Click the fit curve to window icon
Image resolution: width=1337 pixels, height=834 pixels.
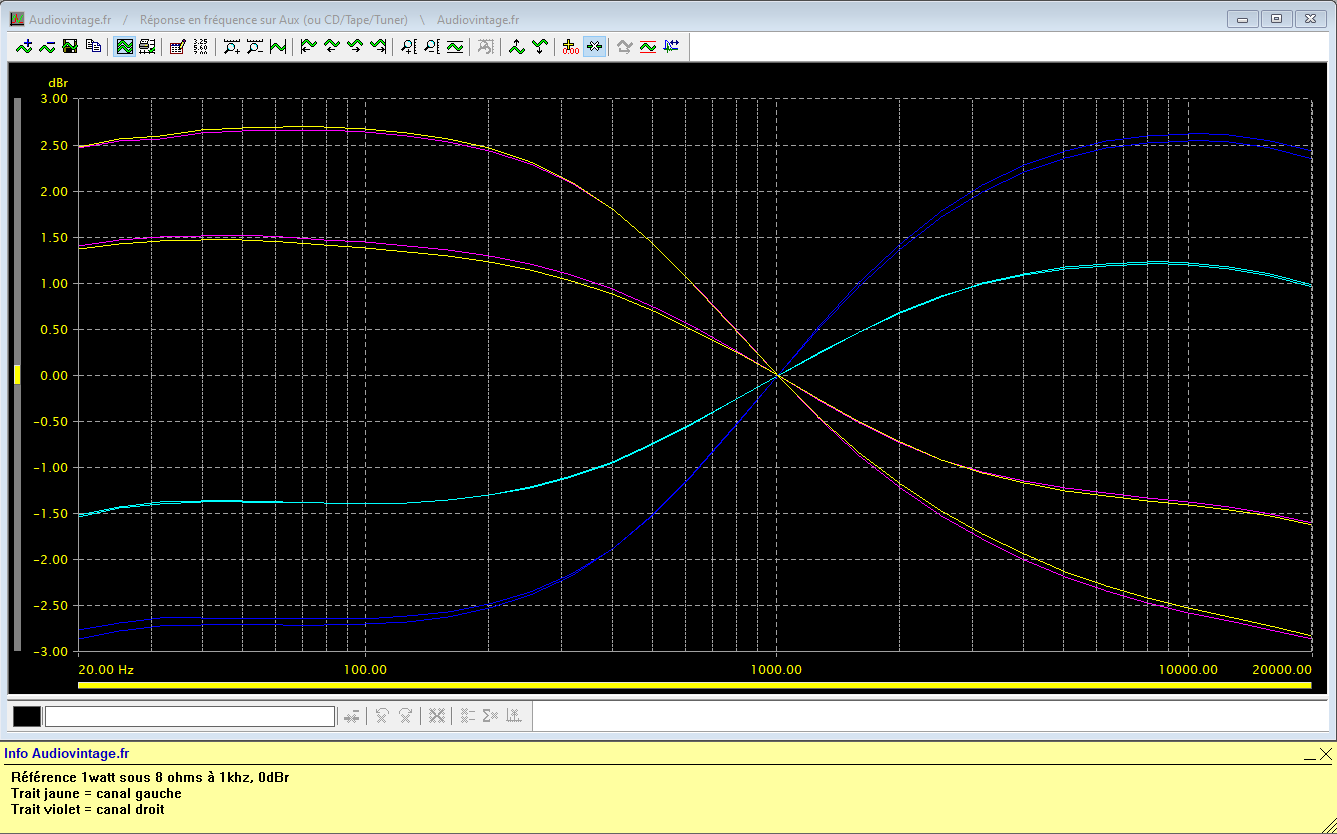point(278,46)
